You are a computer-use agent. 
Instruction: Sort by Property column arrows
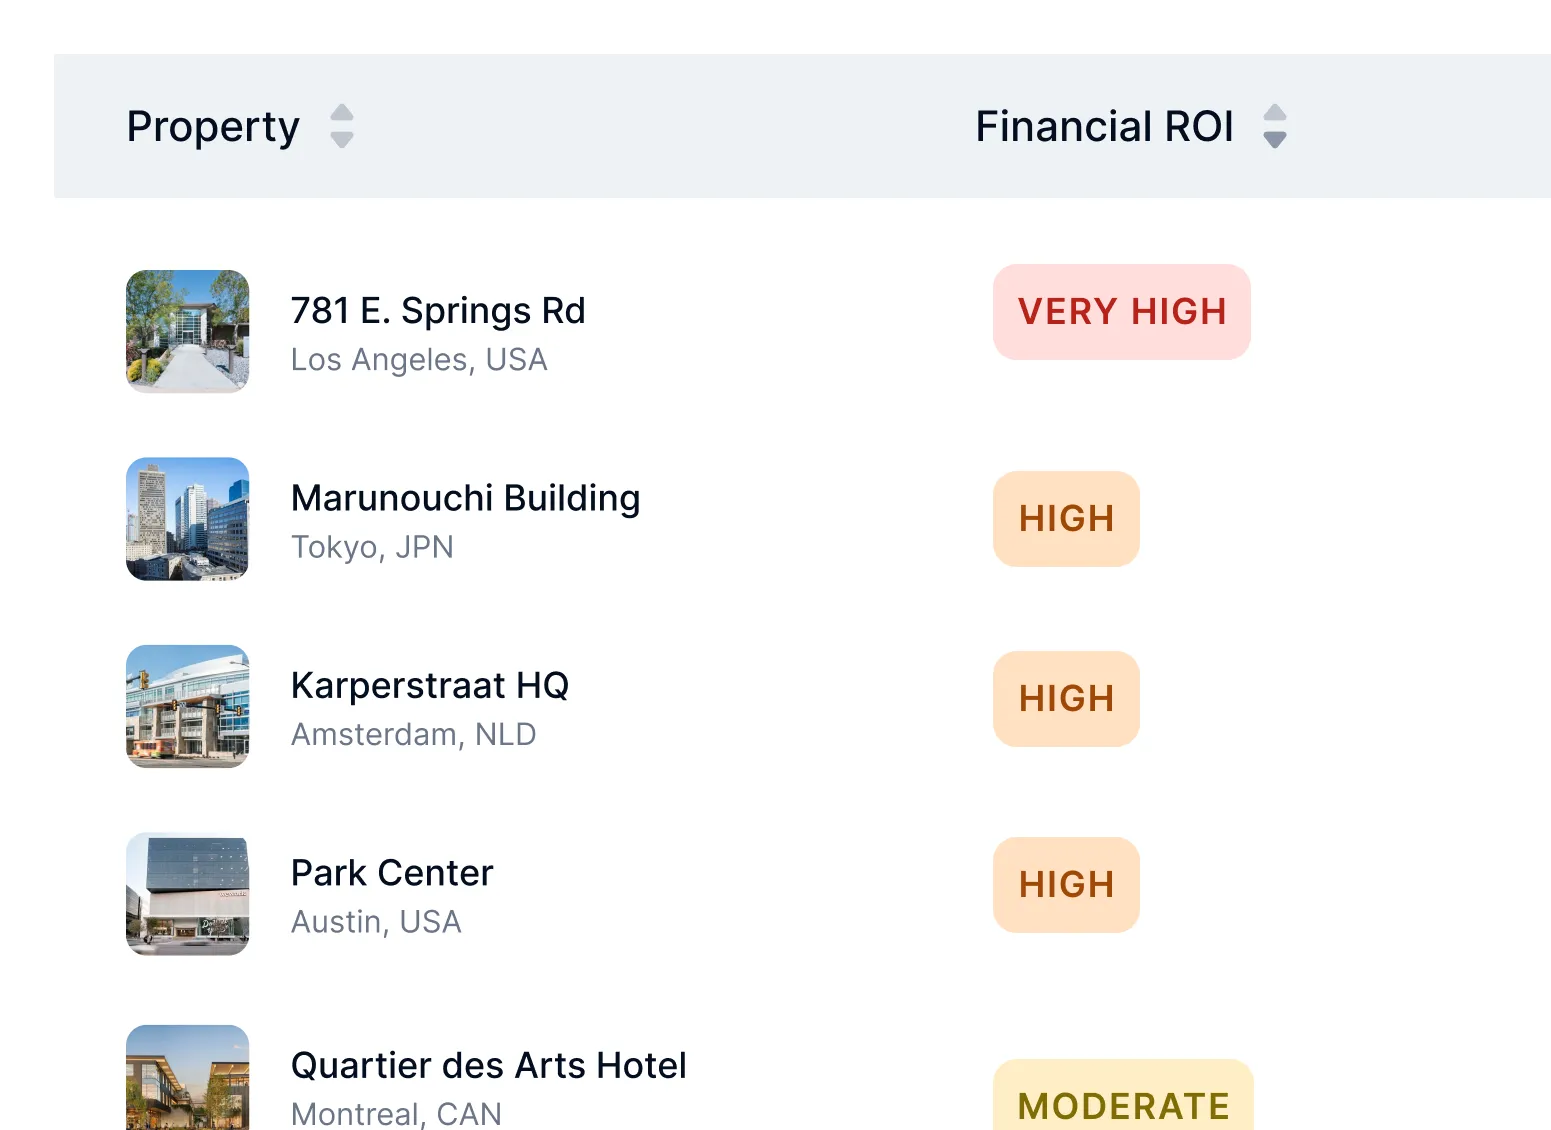[x=342, y=126]
